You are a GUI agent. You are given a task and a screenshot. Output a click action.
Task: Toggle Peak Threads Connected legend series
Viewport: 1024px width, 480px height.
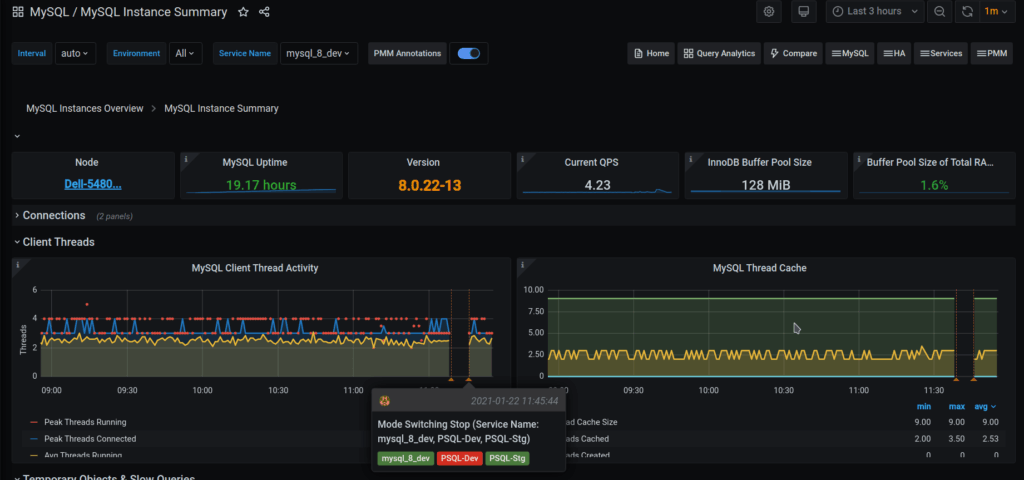pyautogui.click(x=89, y=438)
